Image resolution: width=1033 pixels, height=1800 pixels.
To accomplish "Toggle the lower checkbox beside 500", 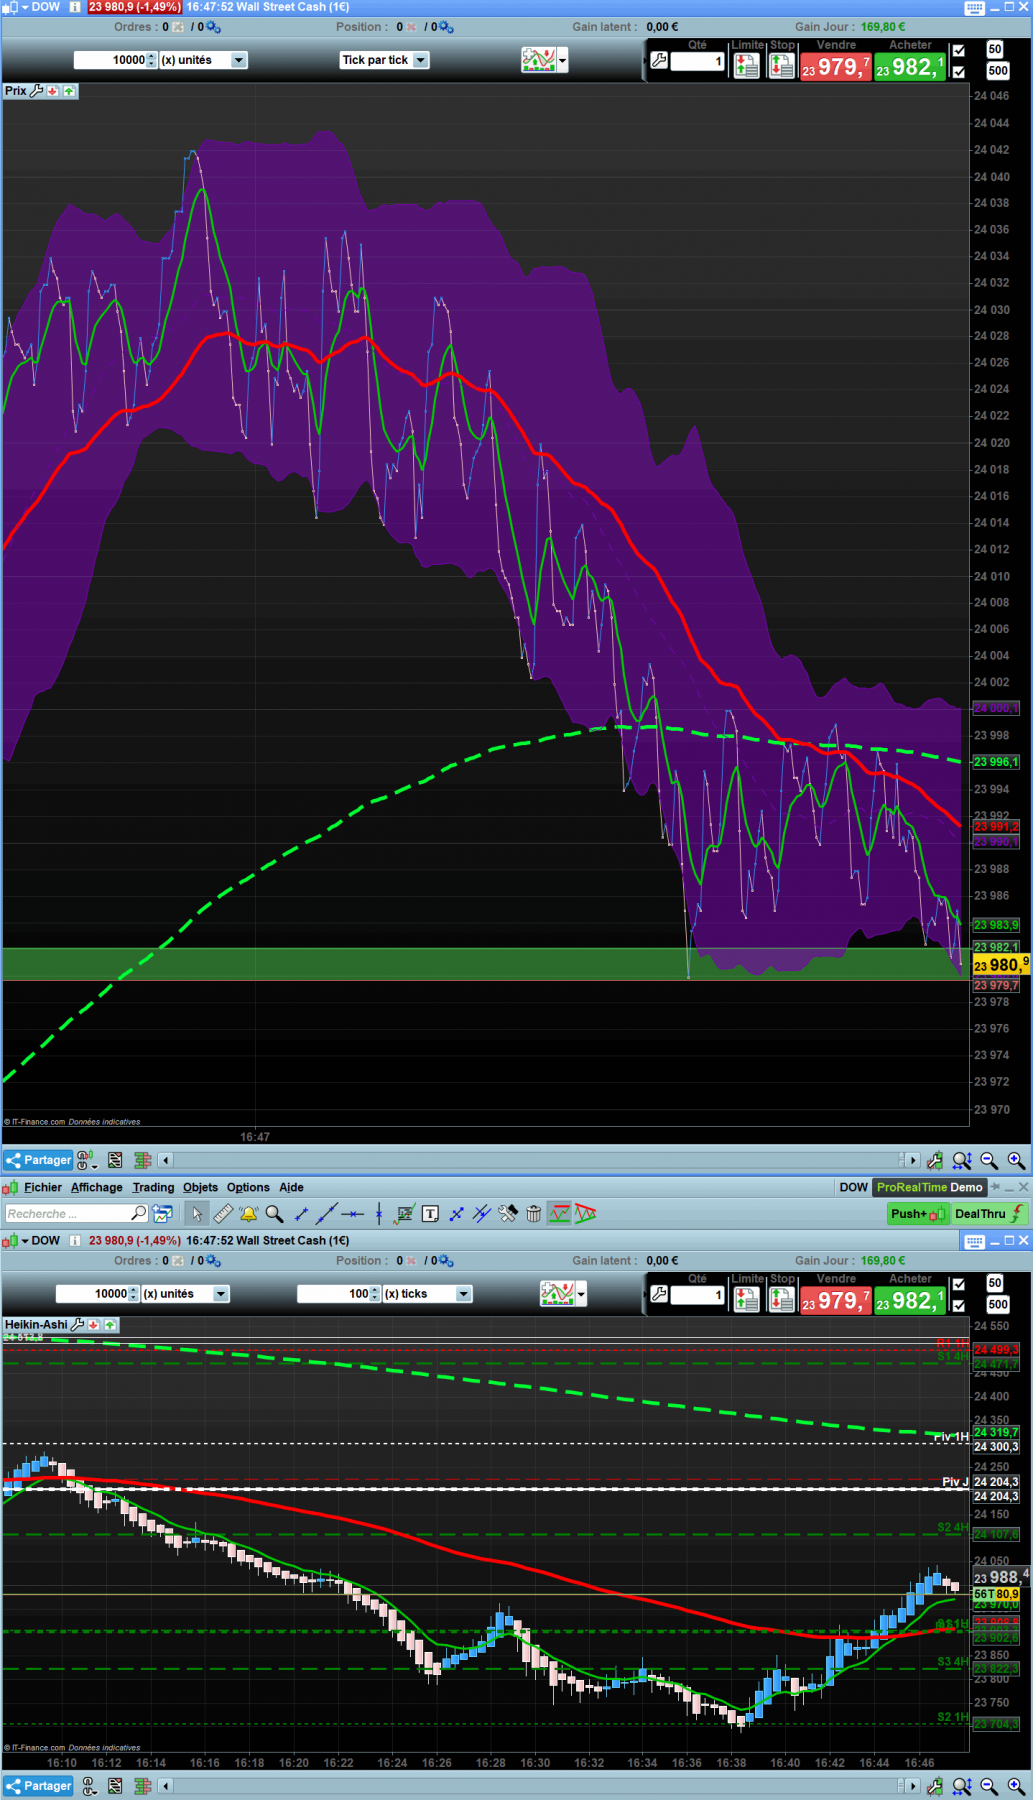I will pos(959,71).
